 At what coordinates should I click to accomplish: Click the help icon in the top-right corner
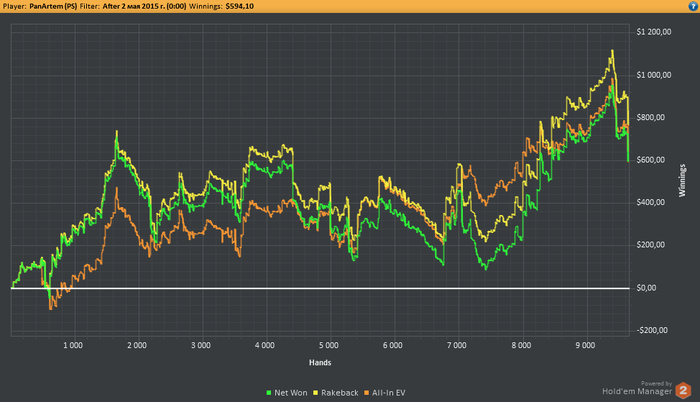click(692, 6)
